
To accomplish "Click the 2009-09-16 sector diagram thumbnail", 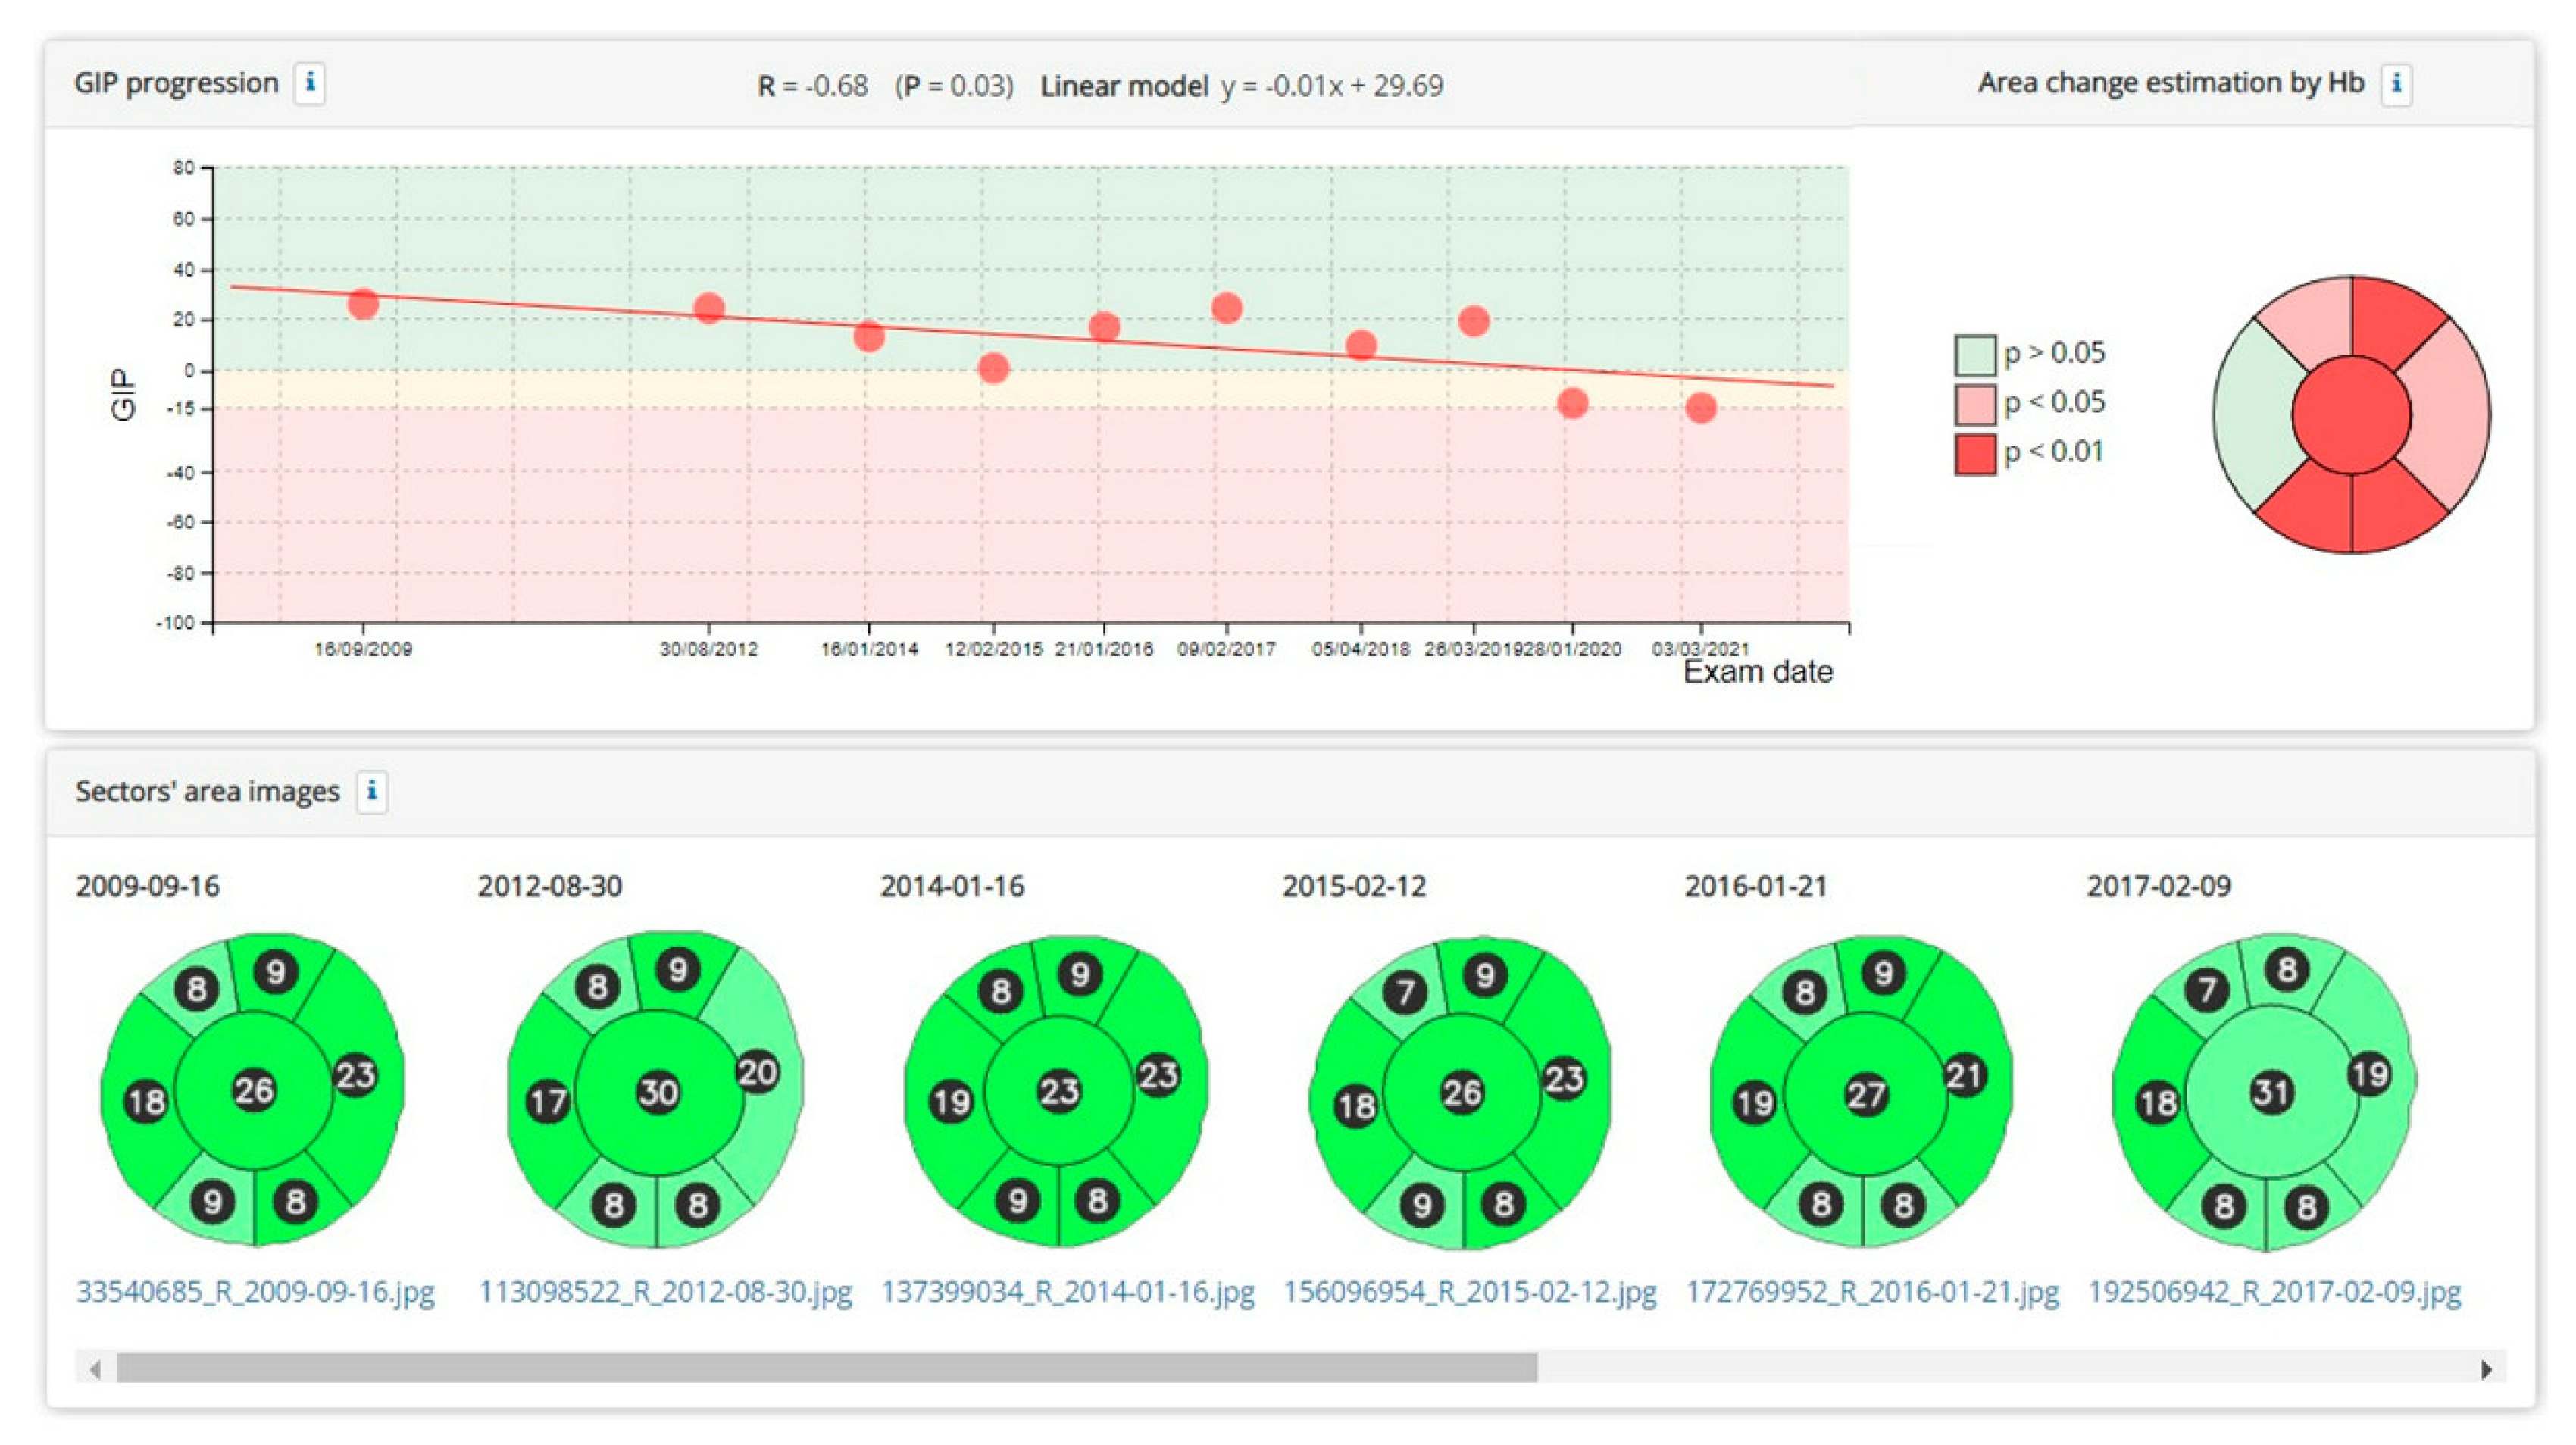I will coord(253,1090).
